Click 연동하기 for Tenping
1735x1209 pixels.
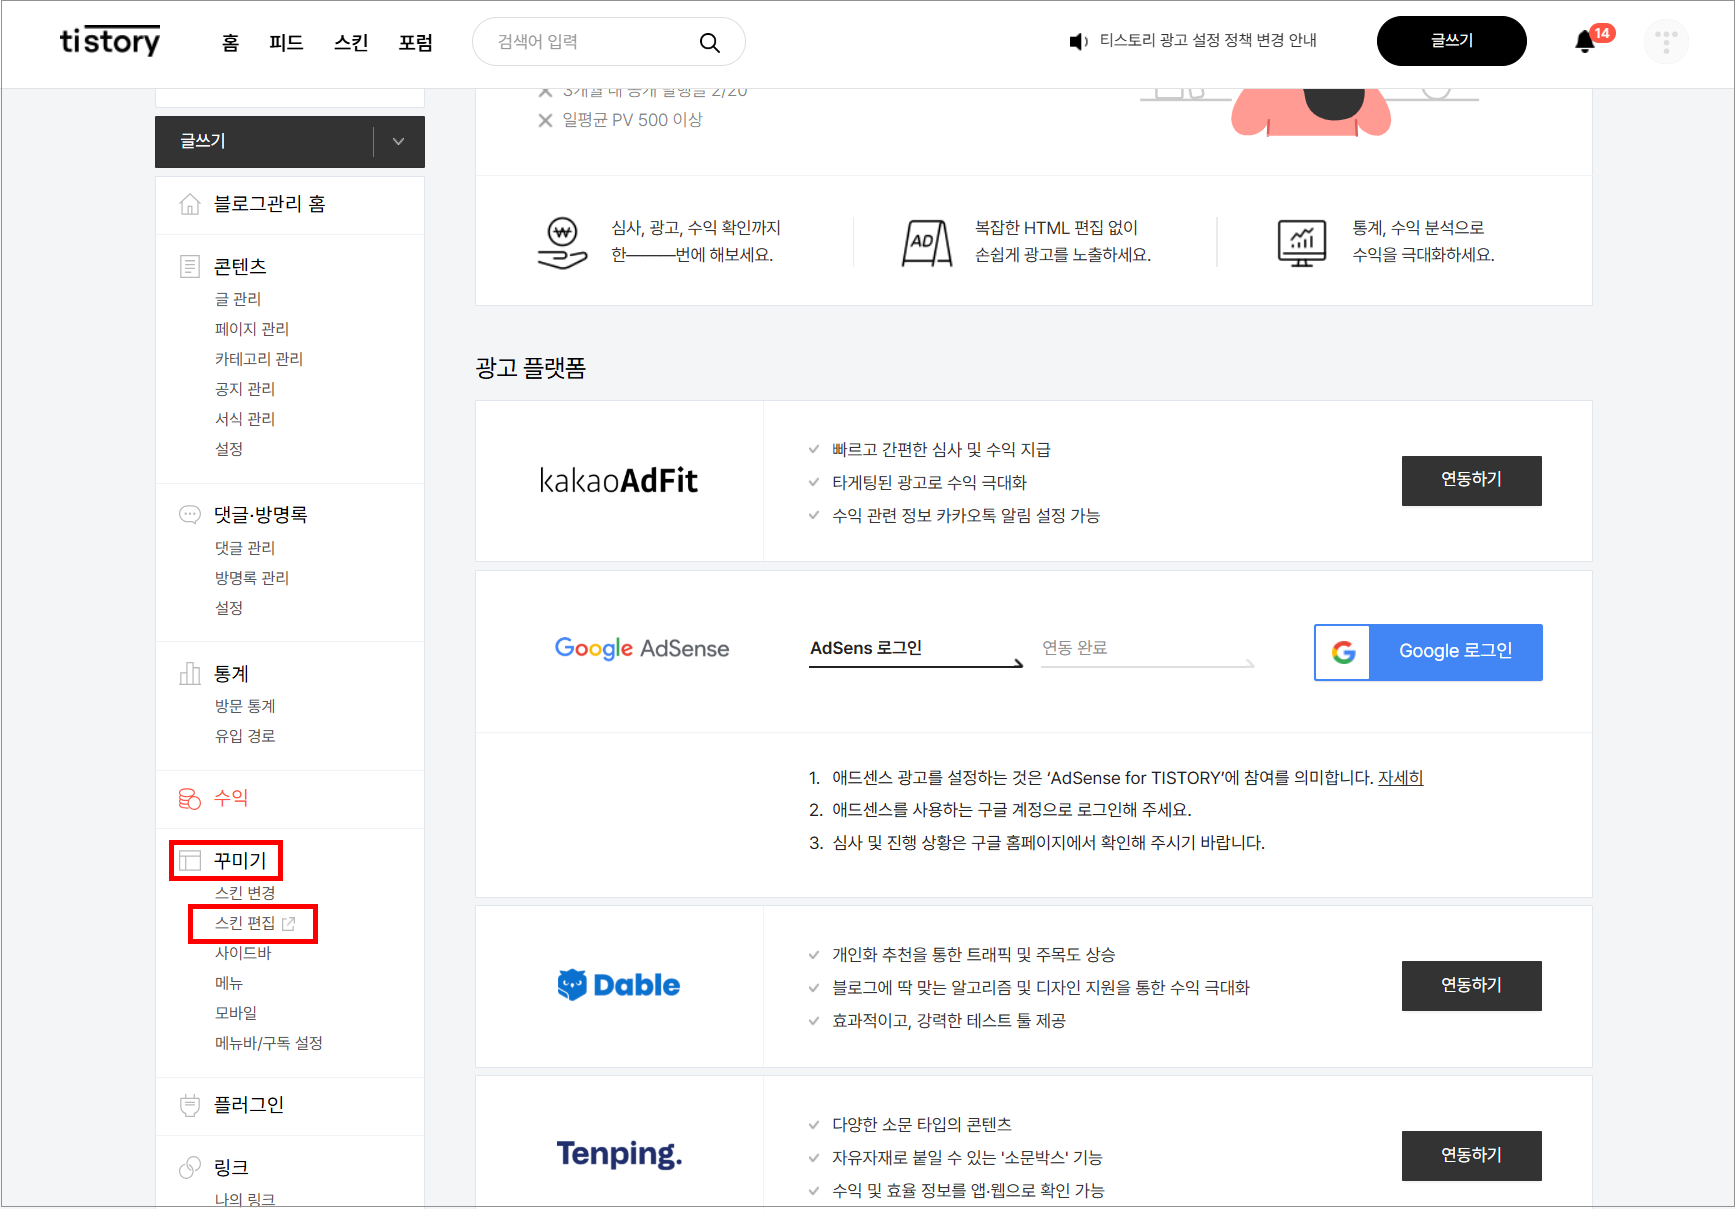[1471, 1156]
